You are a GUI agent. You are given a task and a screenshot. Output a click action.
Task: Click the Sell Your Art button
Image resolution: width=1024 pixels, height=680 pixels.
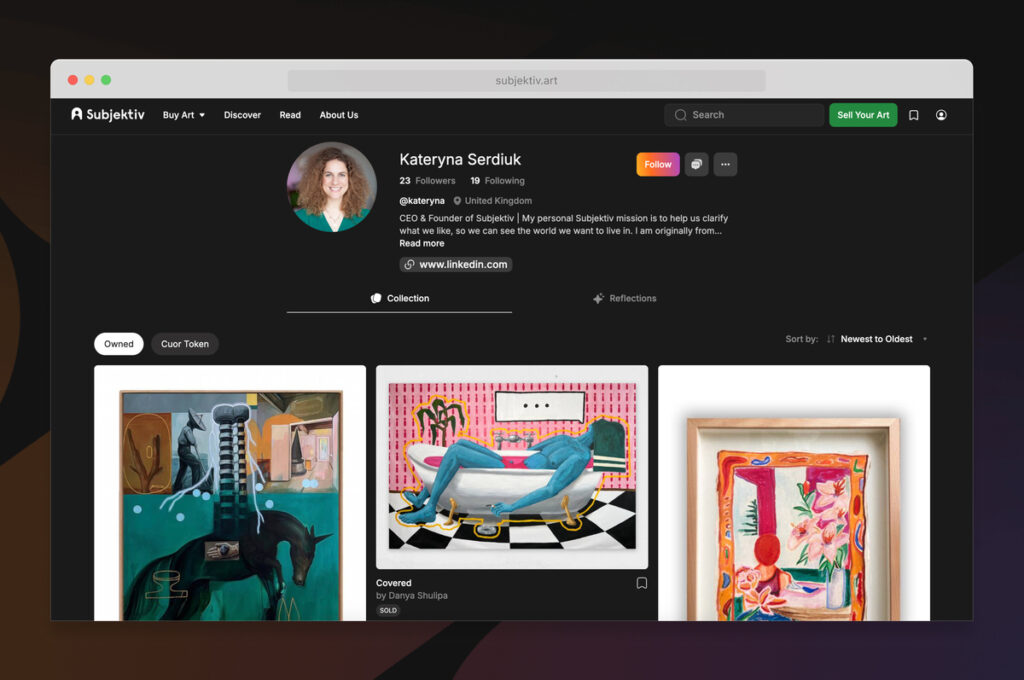pyautogui.click(x=863, y=115)
